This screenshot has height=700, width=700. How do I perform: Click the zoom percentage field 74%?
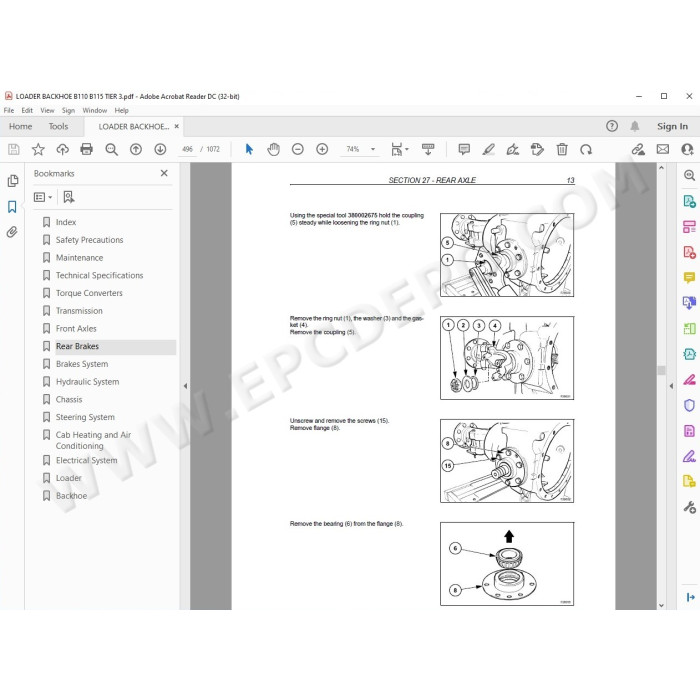click(x=353, y=149)
